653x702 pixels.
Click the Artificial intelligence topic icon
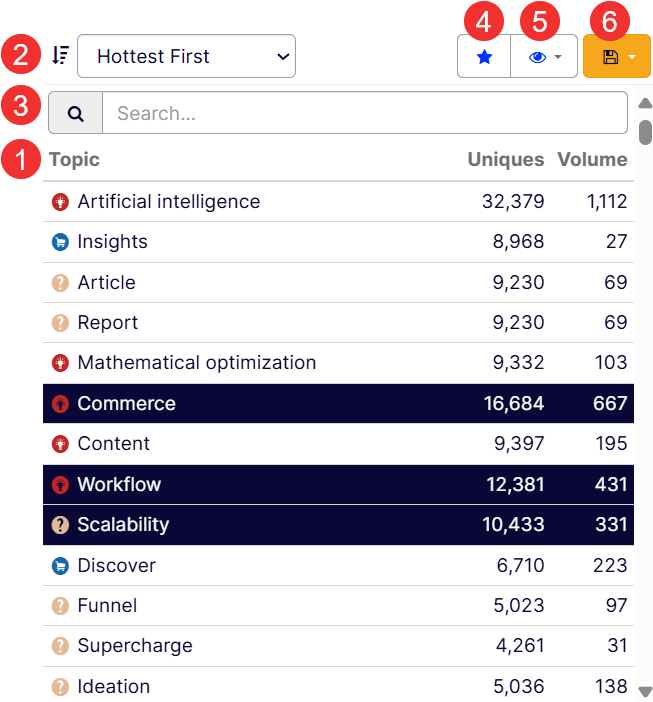click(x=60, y=202)
